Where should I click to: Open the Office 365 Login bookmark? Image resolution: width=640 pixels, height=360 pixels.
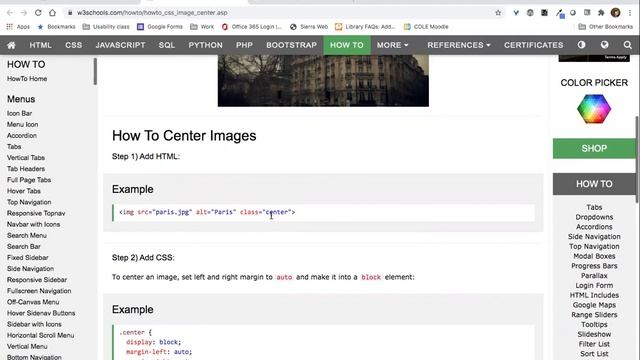252,27
